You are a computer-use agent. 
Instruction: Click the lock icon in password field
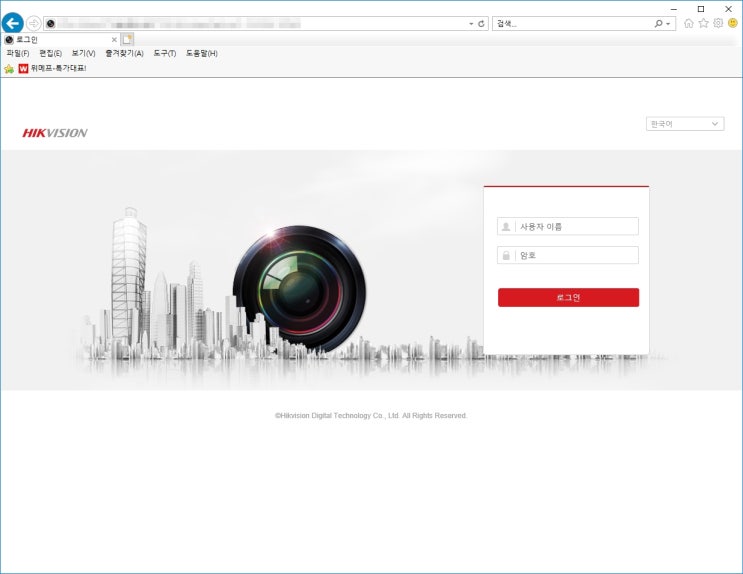[x=506, y=255]
